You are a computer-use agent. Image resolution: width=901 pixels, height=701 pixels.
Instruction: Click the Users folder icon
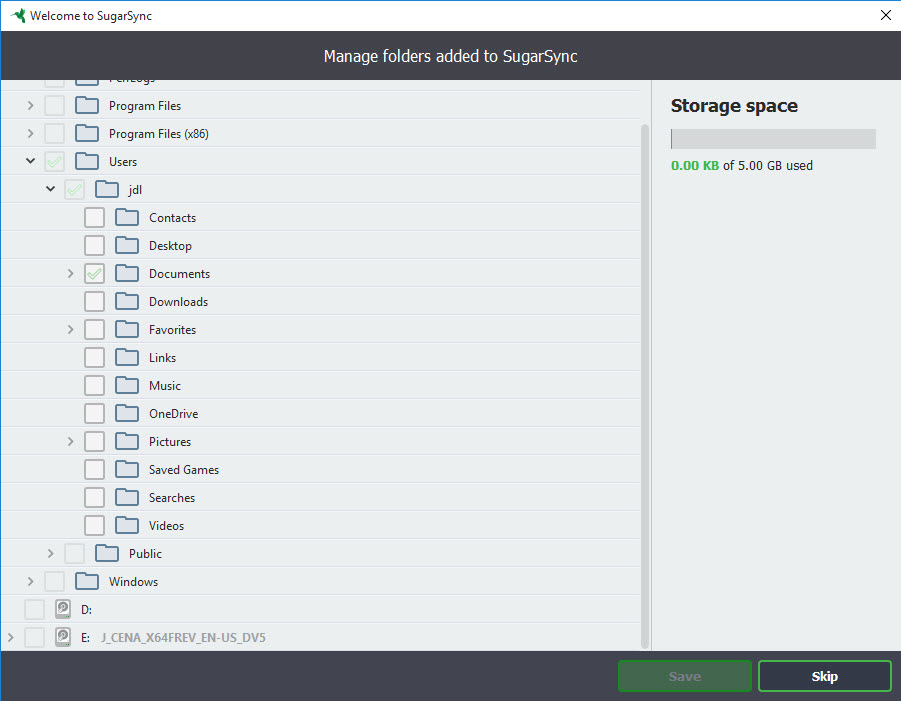click(x=87, y=161)
